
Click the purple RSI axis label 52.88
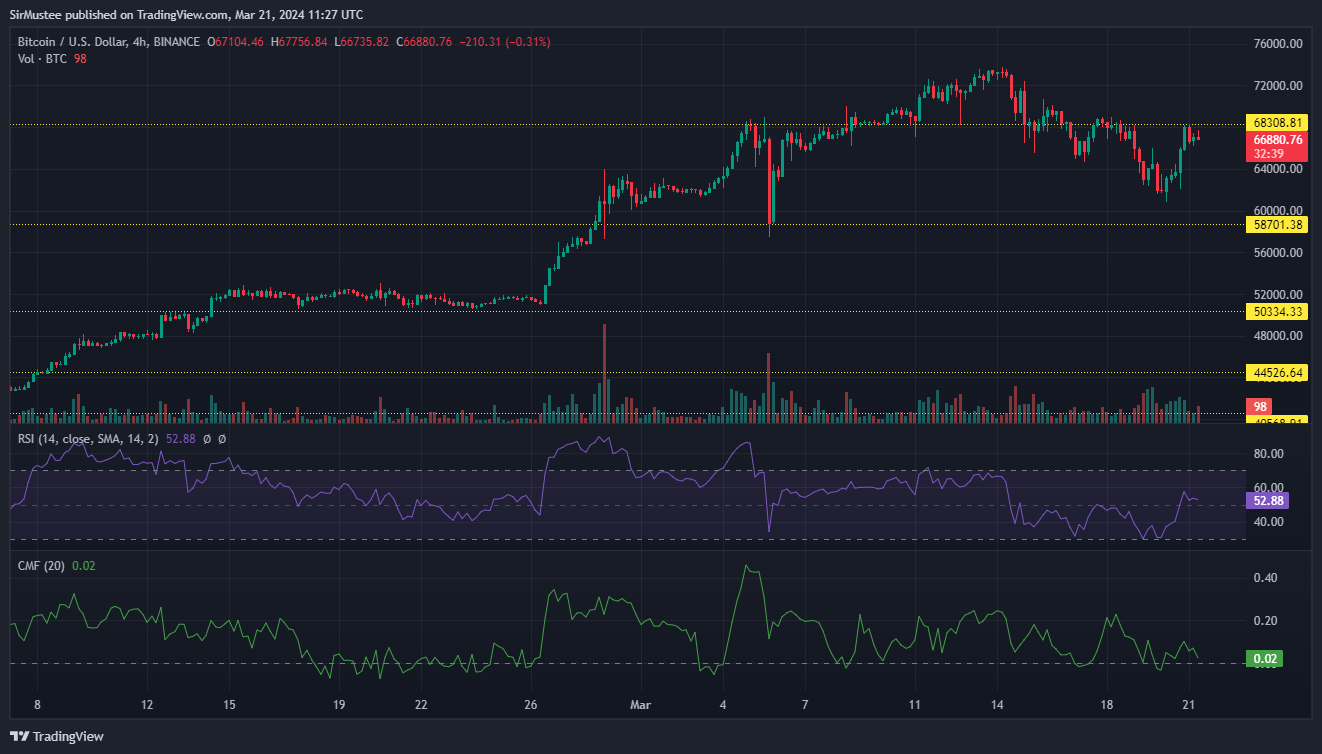1267,500
